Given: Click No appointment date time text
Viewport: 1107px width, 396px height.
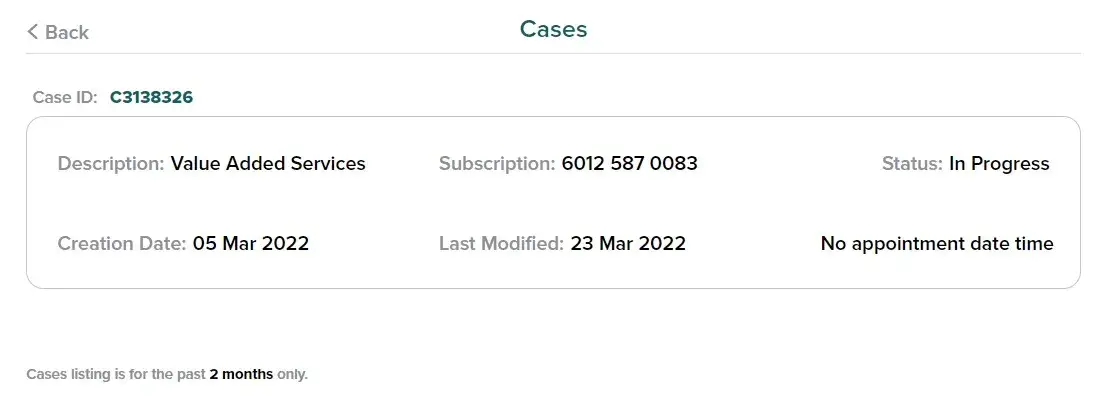Looking at the screenshot, I should click(937, 244).
